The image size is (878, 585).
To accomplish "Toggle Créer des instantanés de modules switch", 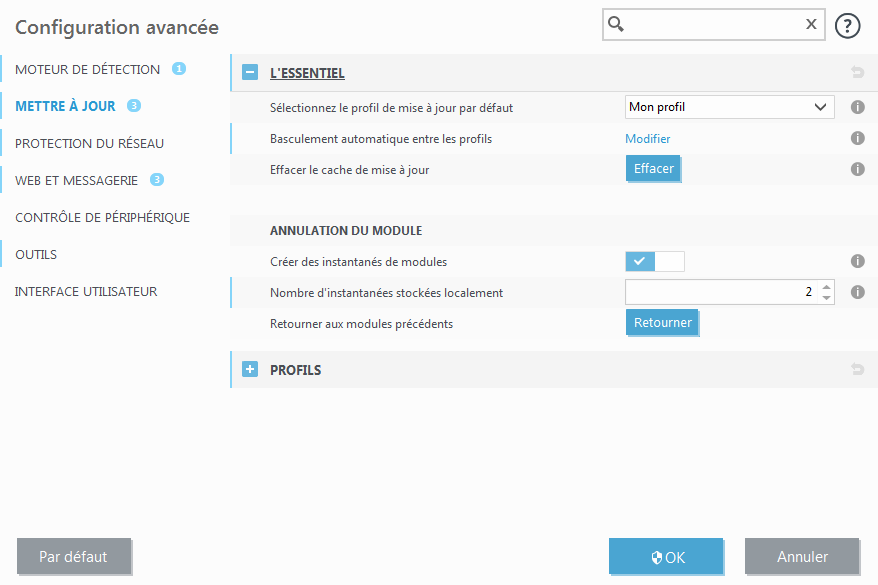I will pyautogui.click(x=655, y=261).
